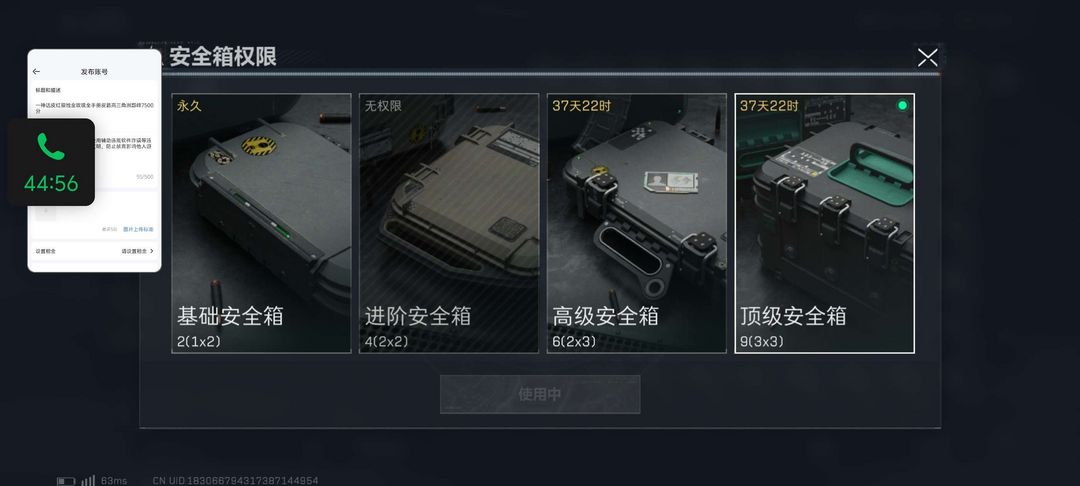Select the locked 进阶安全箱 card
Image resolution: width=1080 pixels, height=486 pixels.
click(448, 223)
